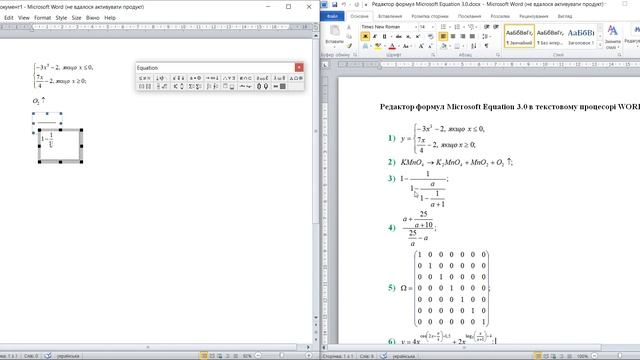Screen dimensions: 640x360
Task: Open Style menu in equation editor window
Action: click(61, 18)
